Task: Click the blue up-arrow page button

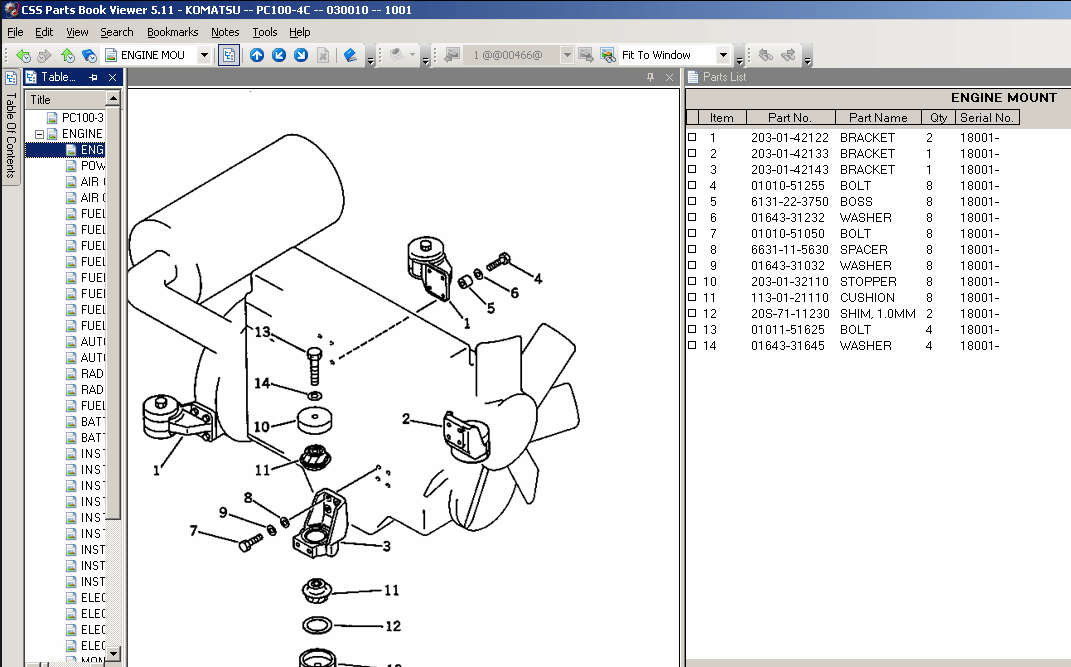Action: pyautogui.click(x=257, y=55)
